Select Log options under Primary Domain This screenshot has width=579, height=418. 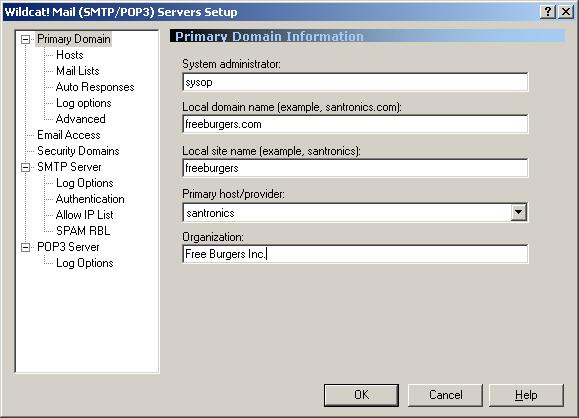pyautogui.click(x=83, y=103)
